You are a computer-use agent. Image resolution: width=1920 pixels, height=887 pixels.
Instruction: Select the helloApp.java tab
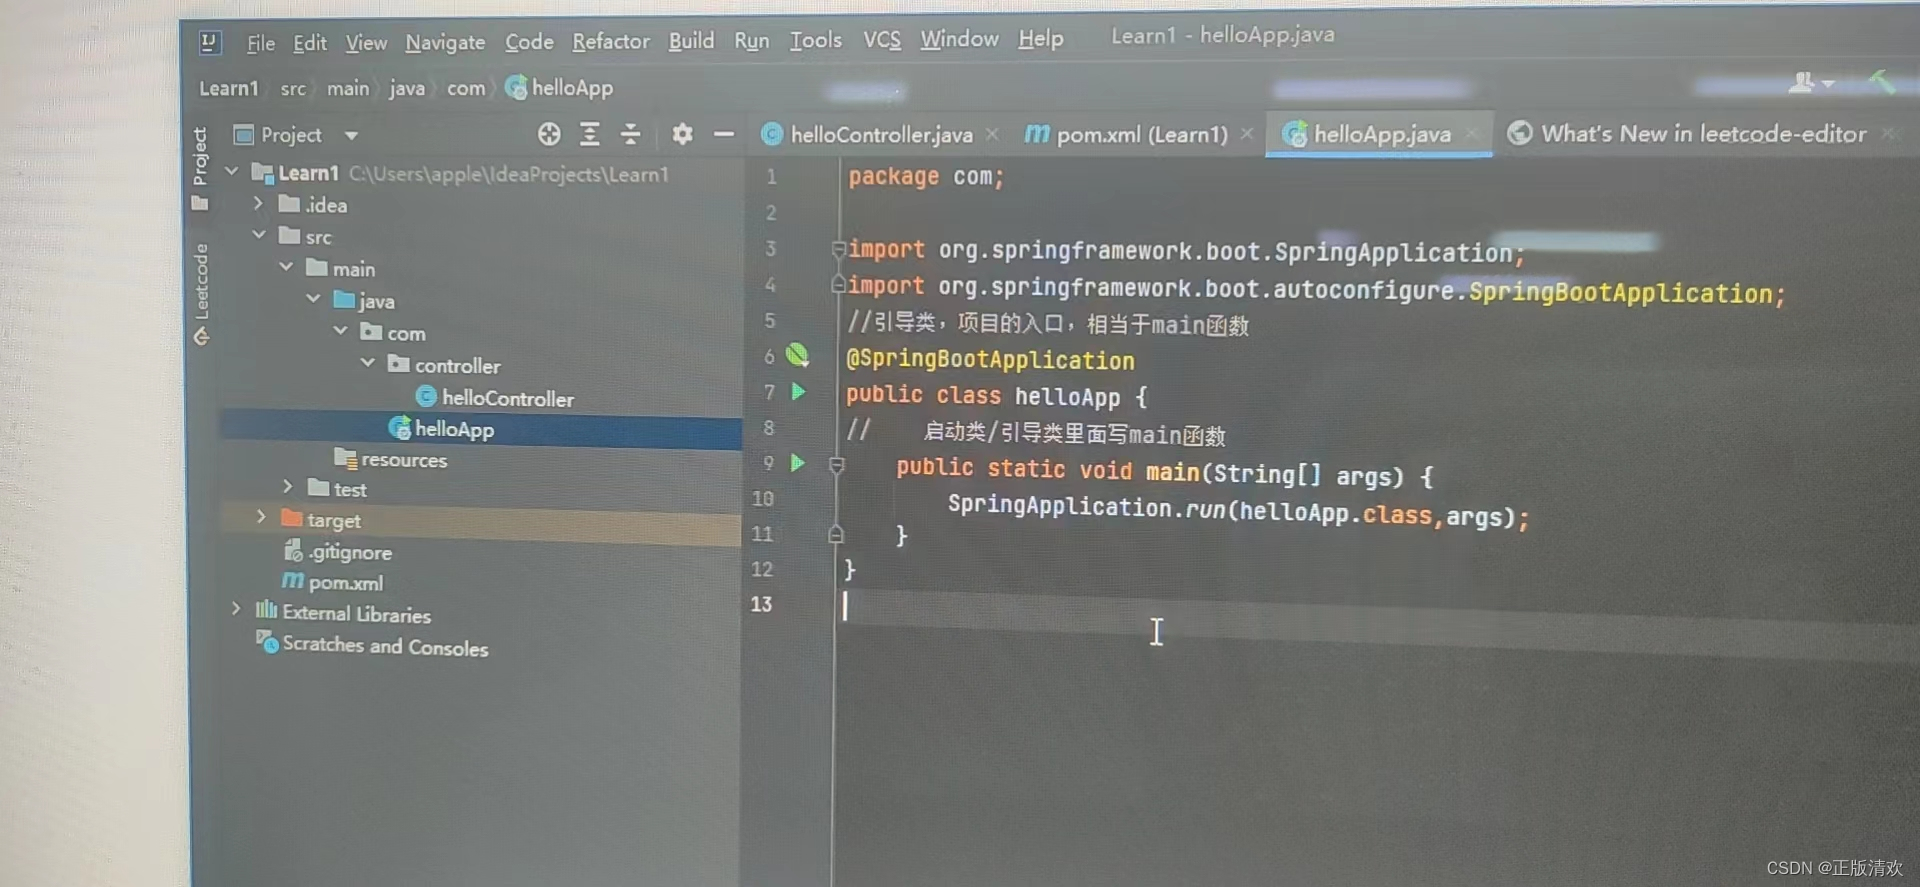[1367, 134]
